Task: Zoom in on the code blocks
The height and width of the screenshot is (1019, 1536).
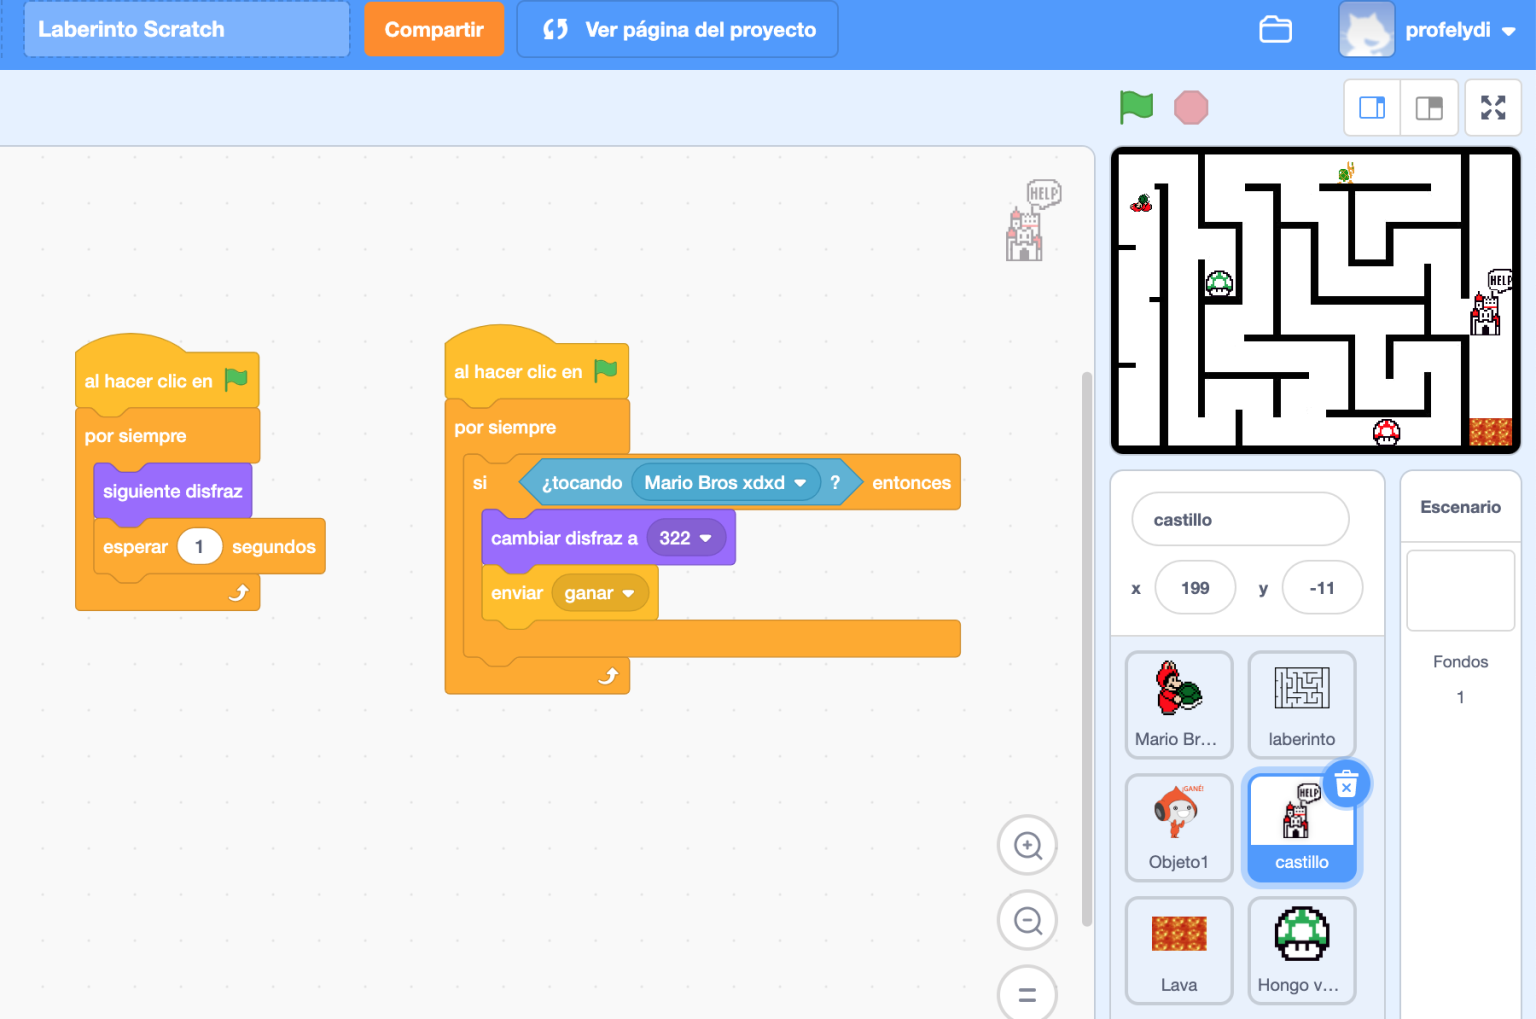Action: tap(1027, 845)
